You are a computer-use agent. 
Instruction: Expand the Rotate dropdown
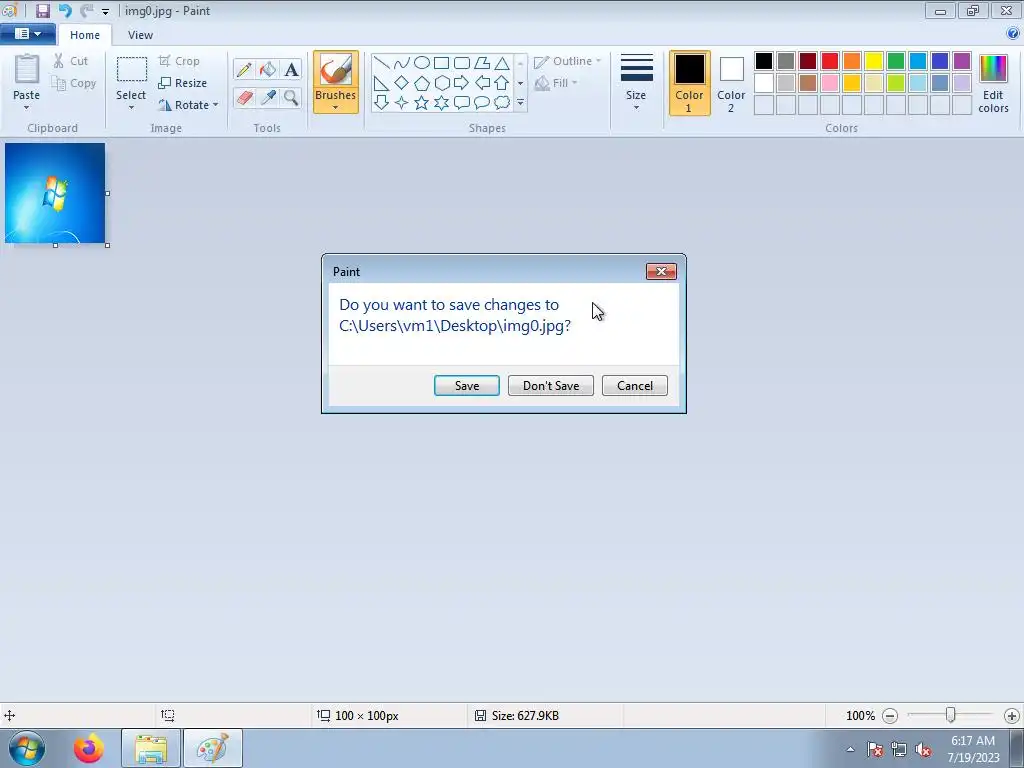(x=216, y=104)
